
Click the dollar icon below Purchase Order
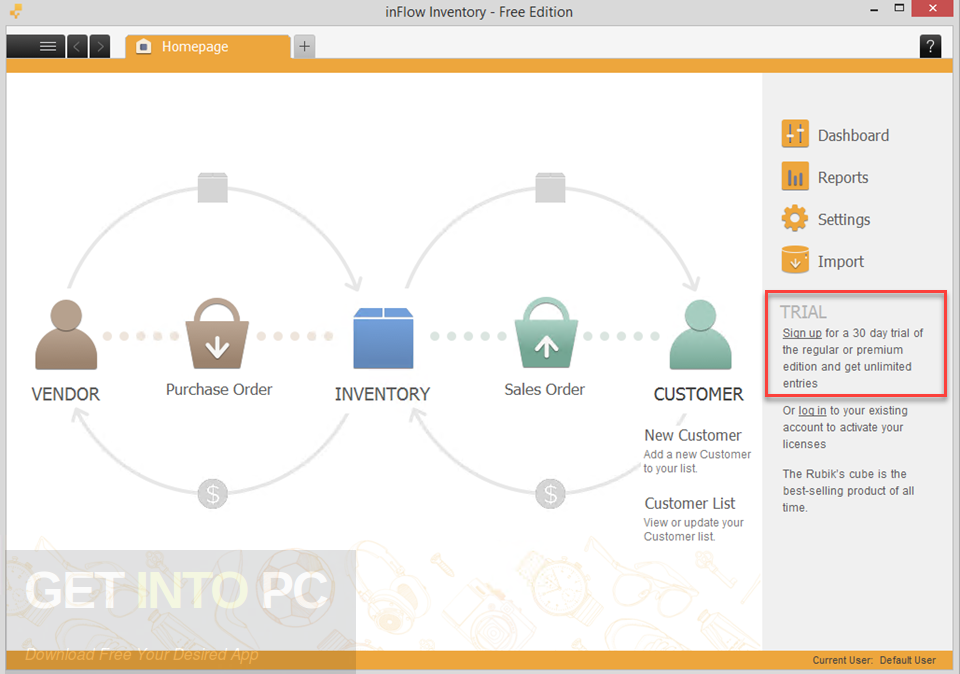pyautogui.click(x=212, y=493)
